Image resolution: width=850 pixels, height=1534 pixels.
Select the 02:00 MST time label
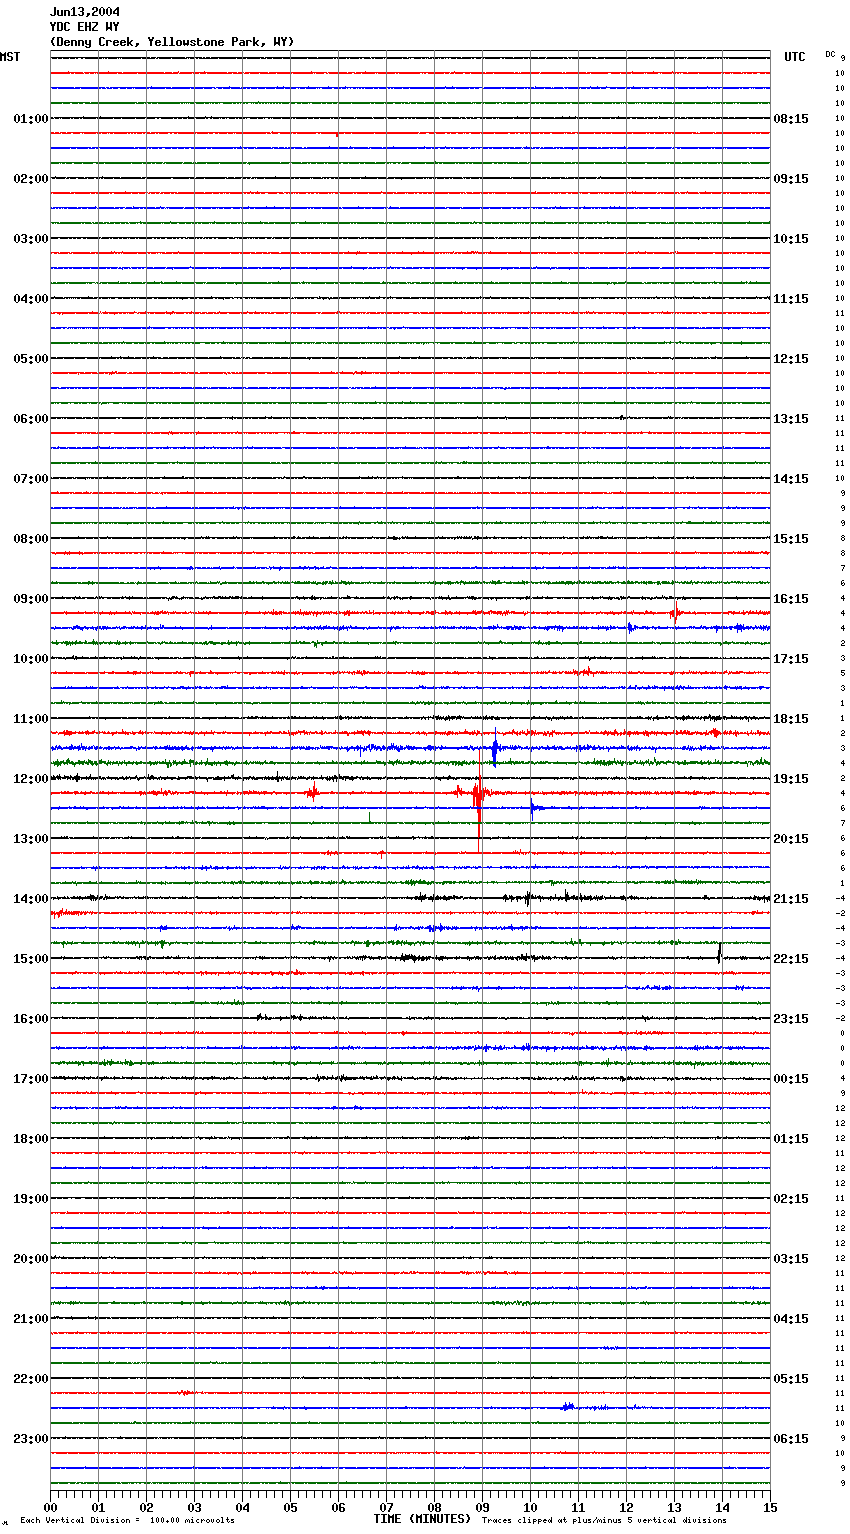[x=31, y=179]
